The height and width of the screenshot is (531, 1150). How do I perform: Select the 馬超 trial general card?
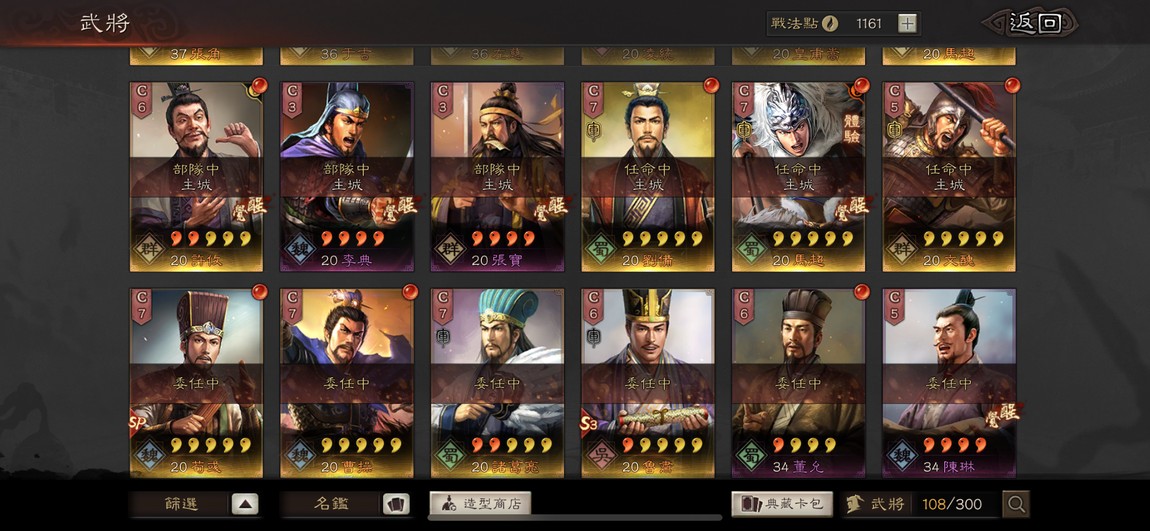(x=799, y=177)
